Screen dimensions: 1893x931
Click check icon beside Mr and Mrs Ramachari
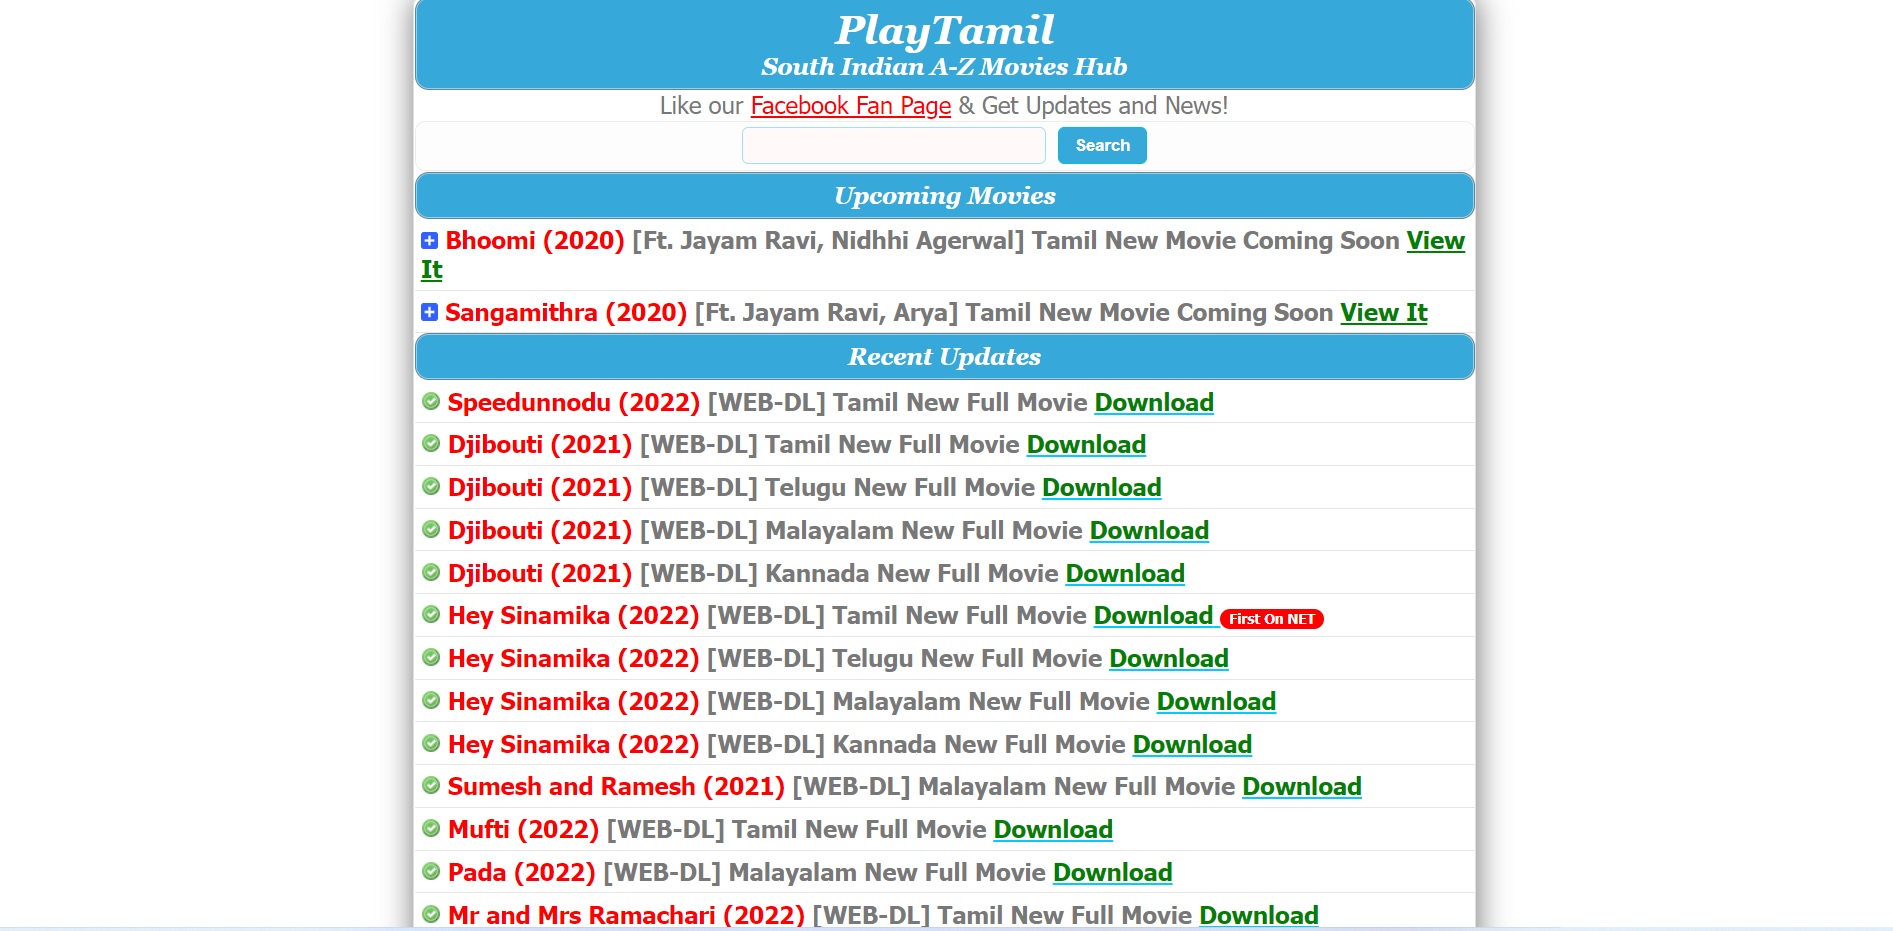431,914
